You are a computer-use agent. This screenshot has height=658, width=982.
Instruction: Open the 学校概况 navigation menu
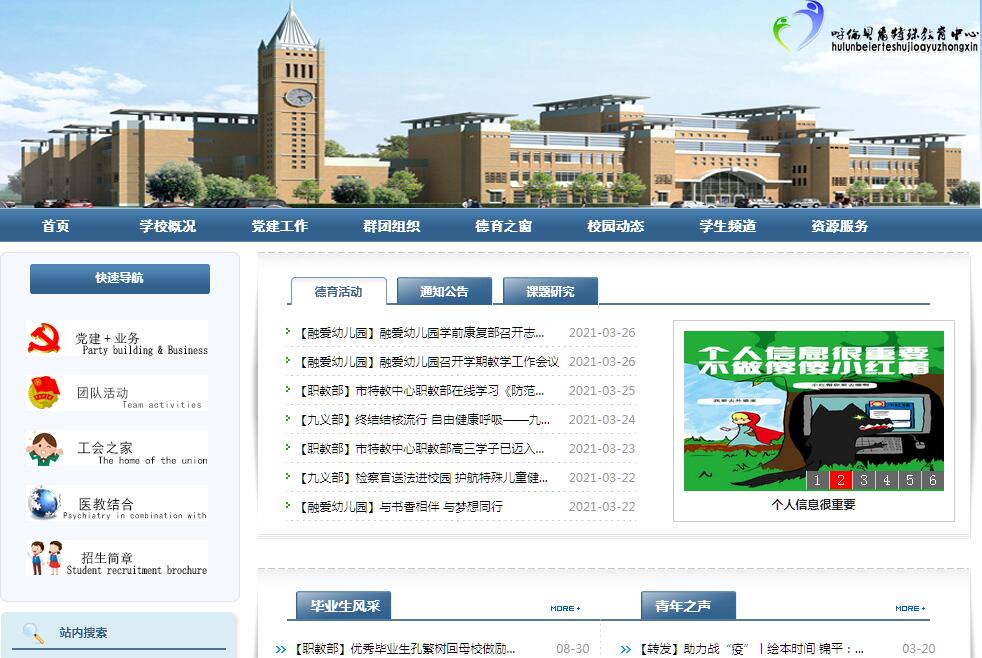pyautogui.click(x=168, y=226)
